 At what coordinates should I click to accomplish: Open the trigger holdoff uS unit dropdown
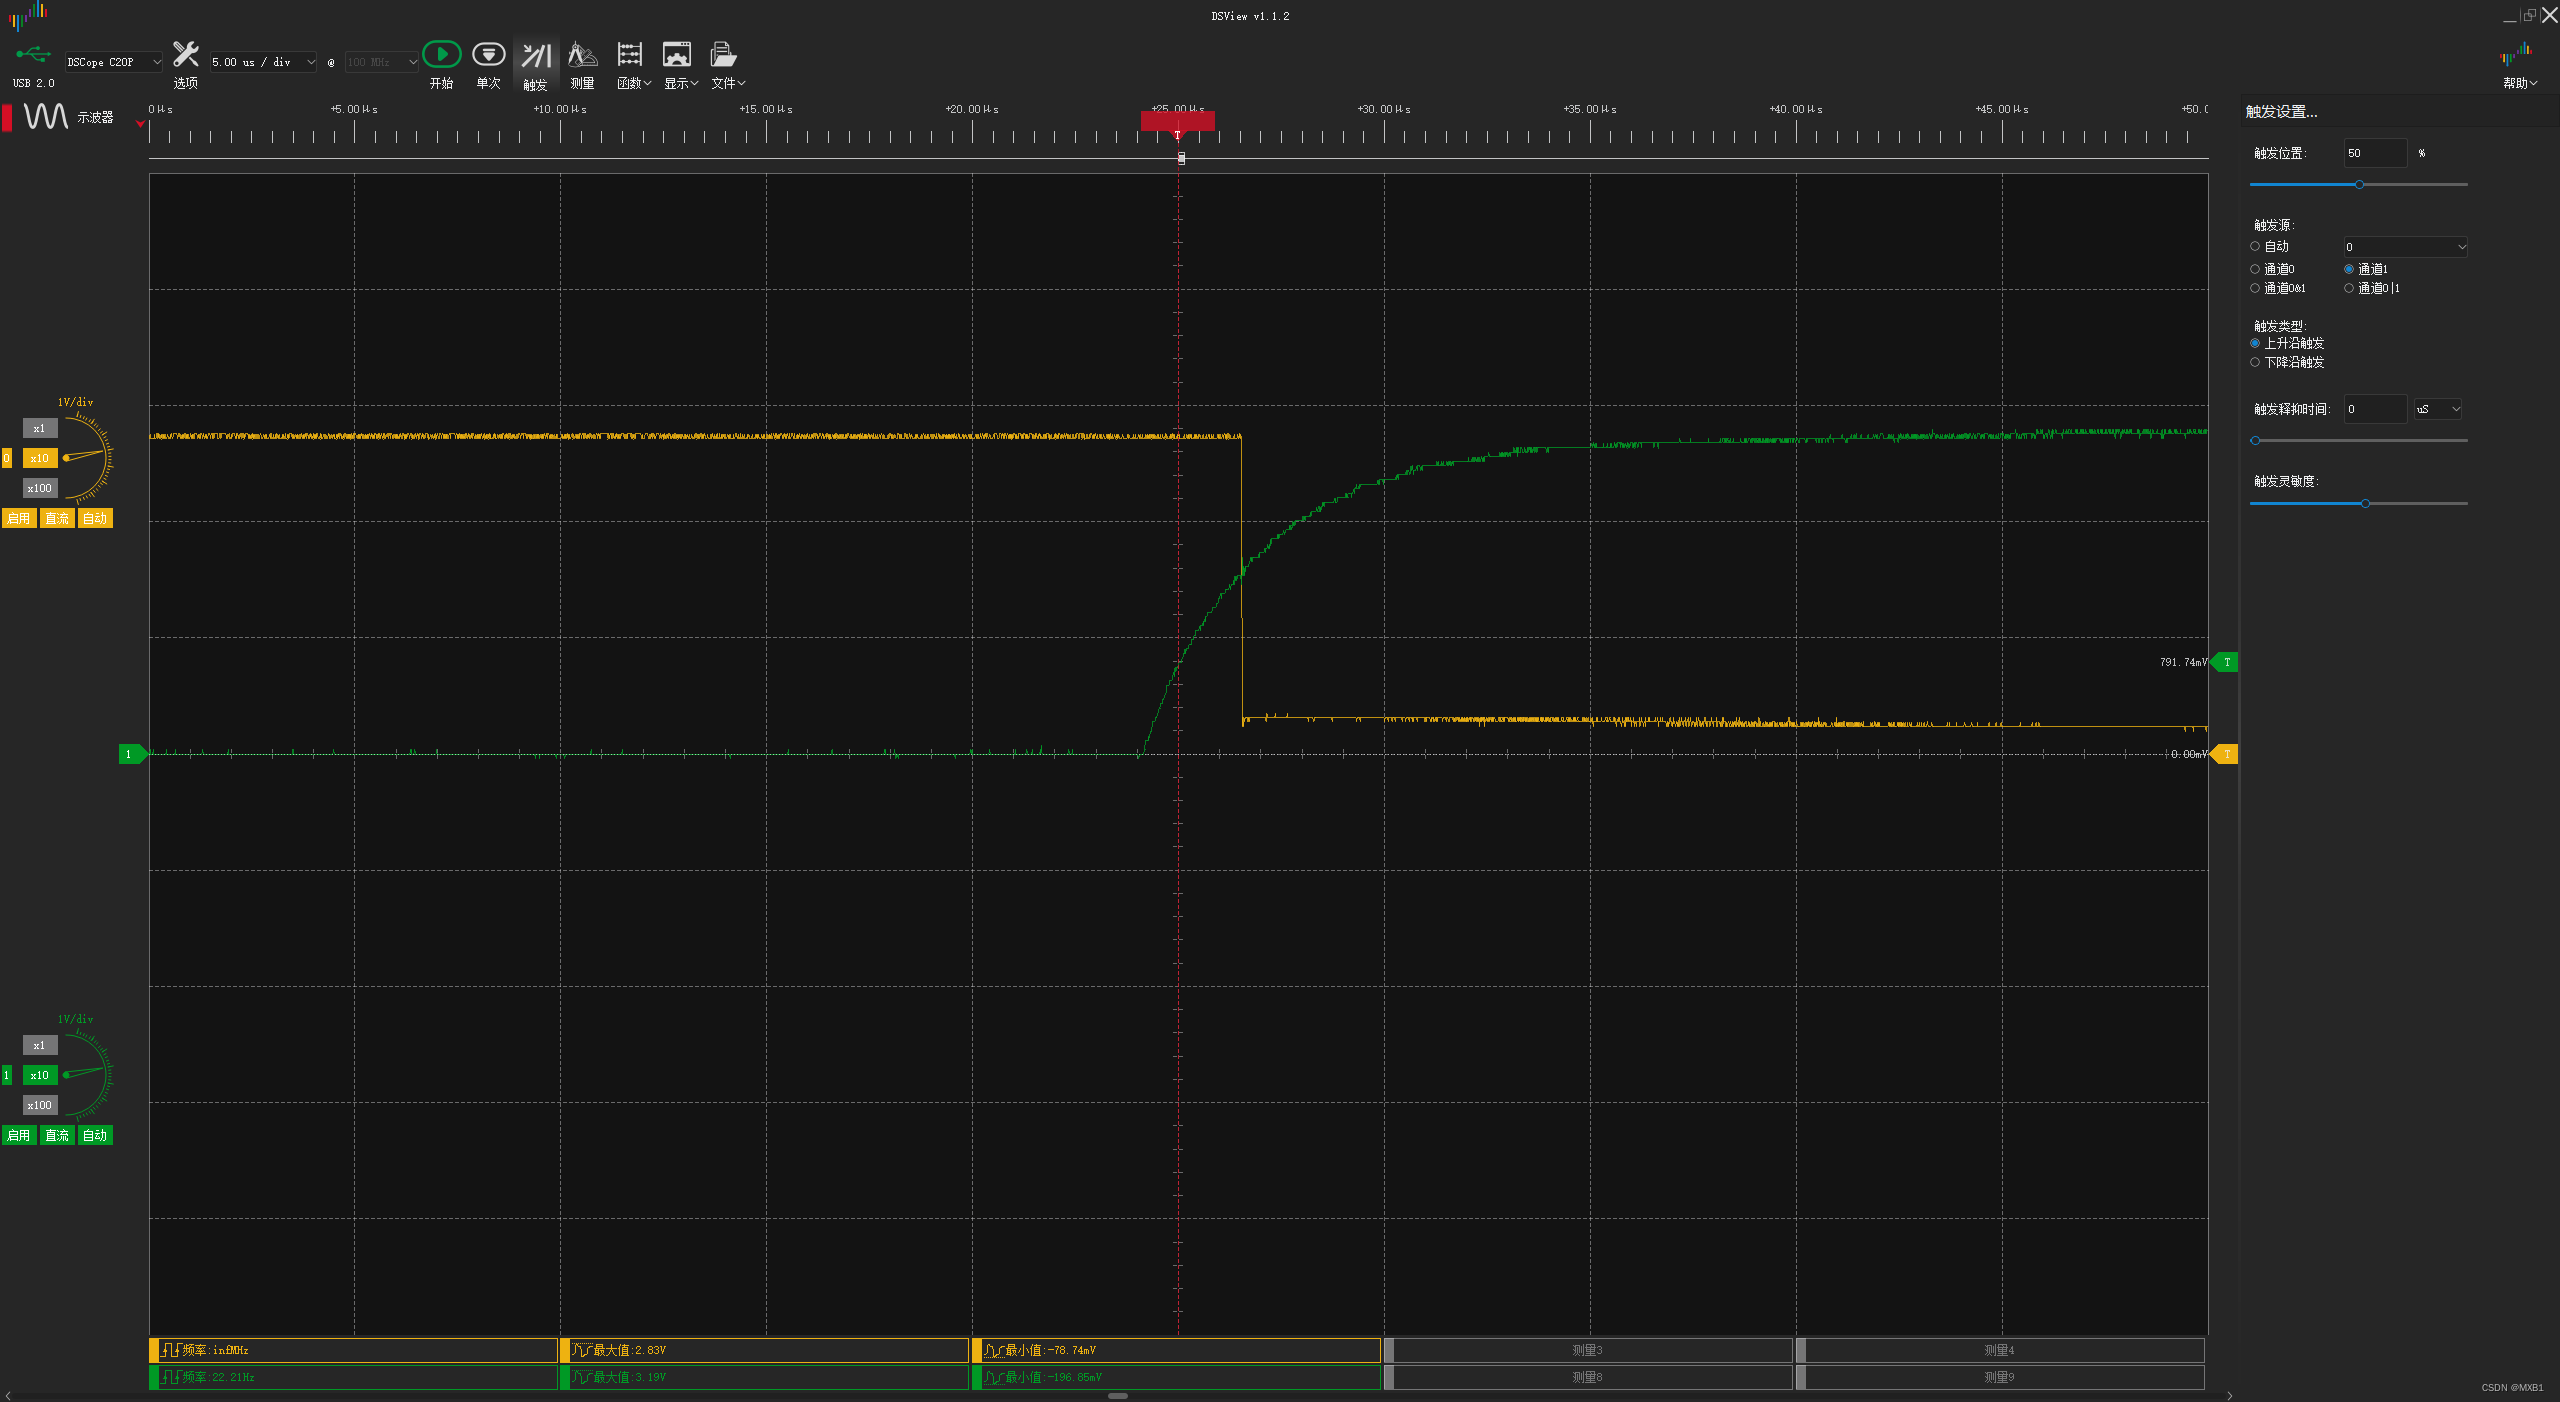(x=2437, y=409)
